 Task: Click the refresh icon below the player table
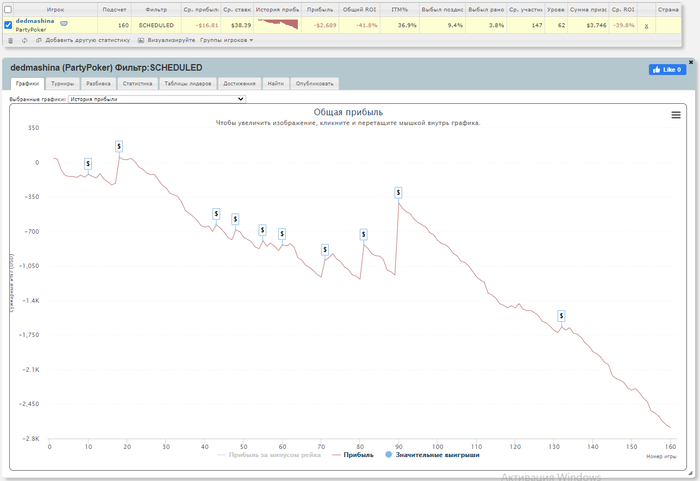click(x=25, y=41)
